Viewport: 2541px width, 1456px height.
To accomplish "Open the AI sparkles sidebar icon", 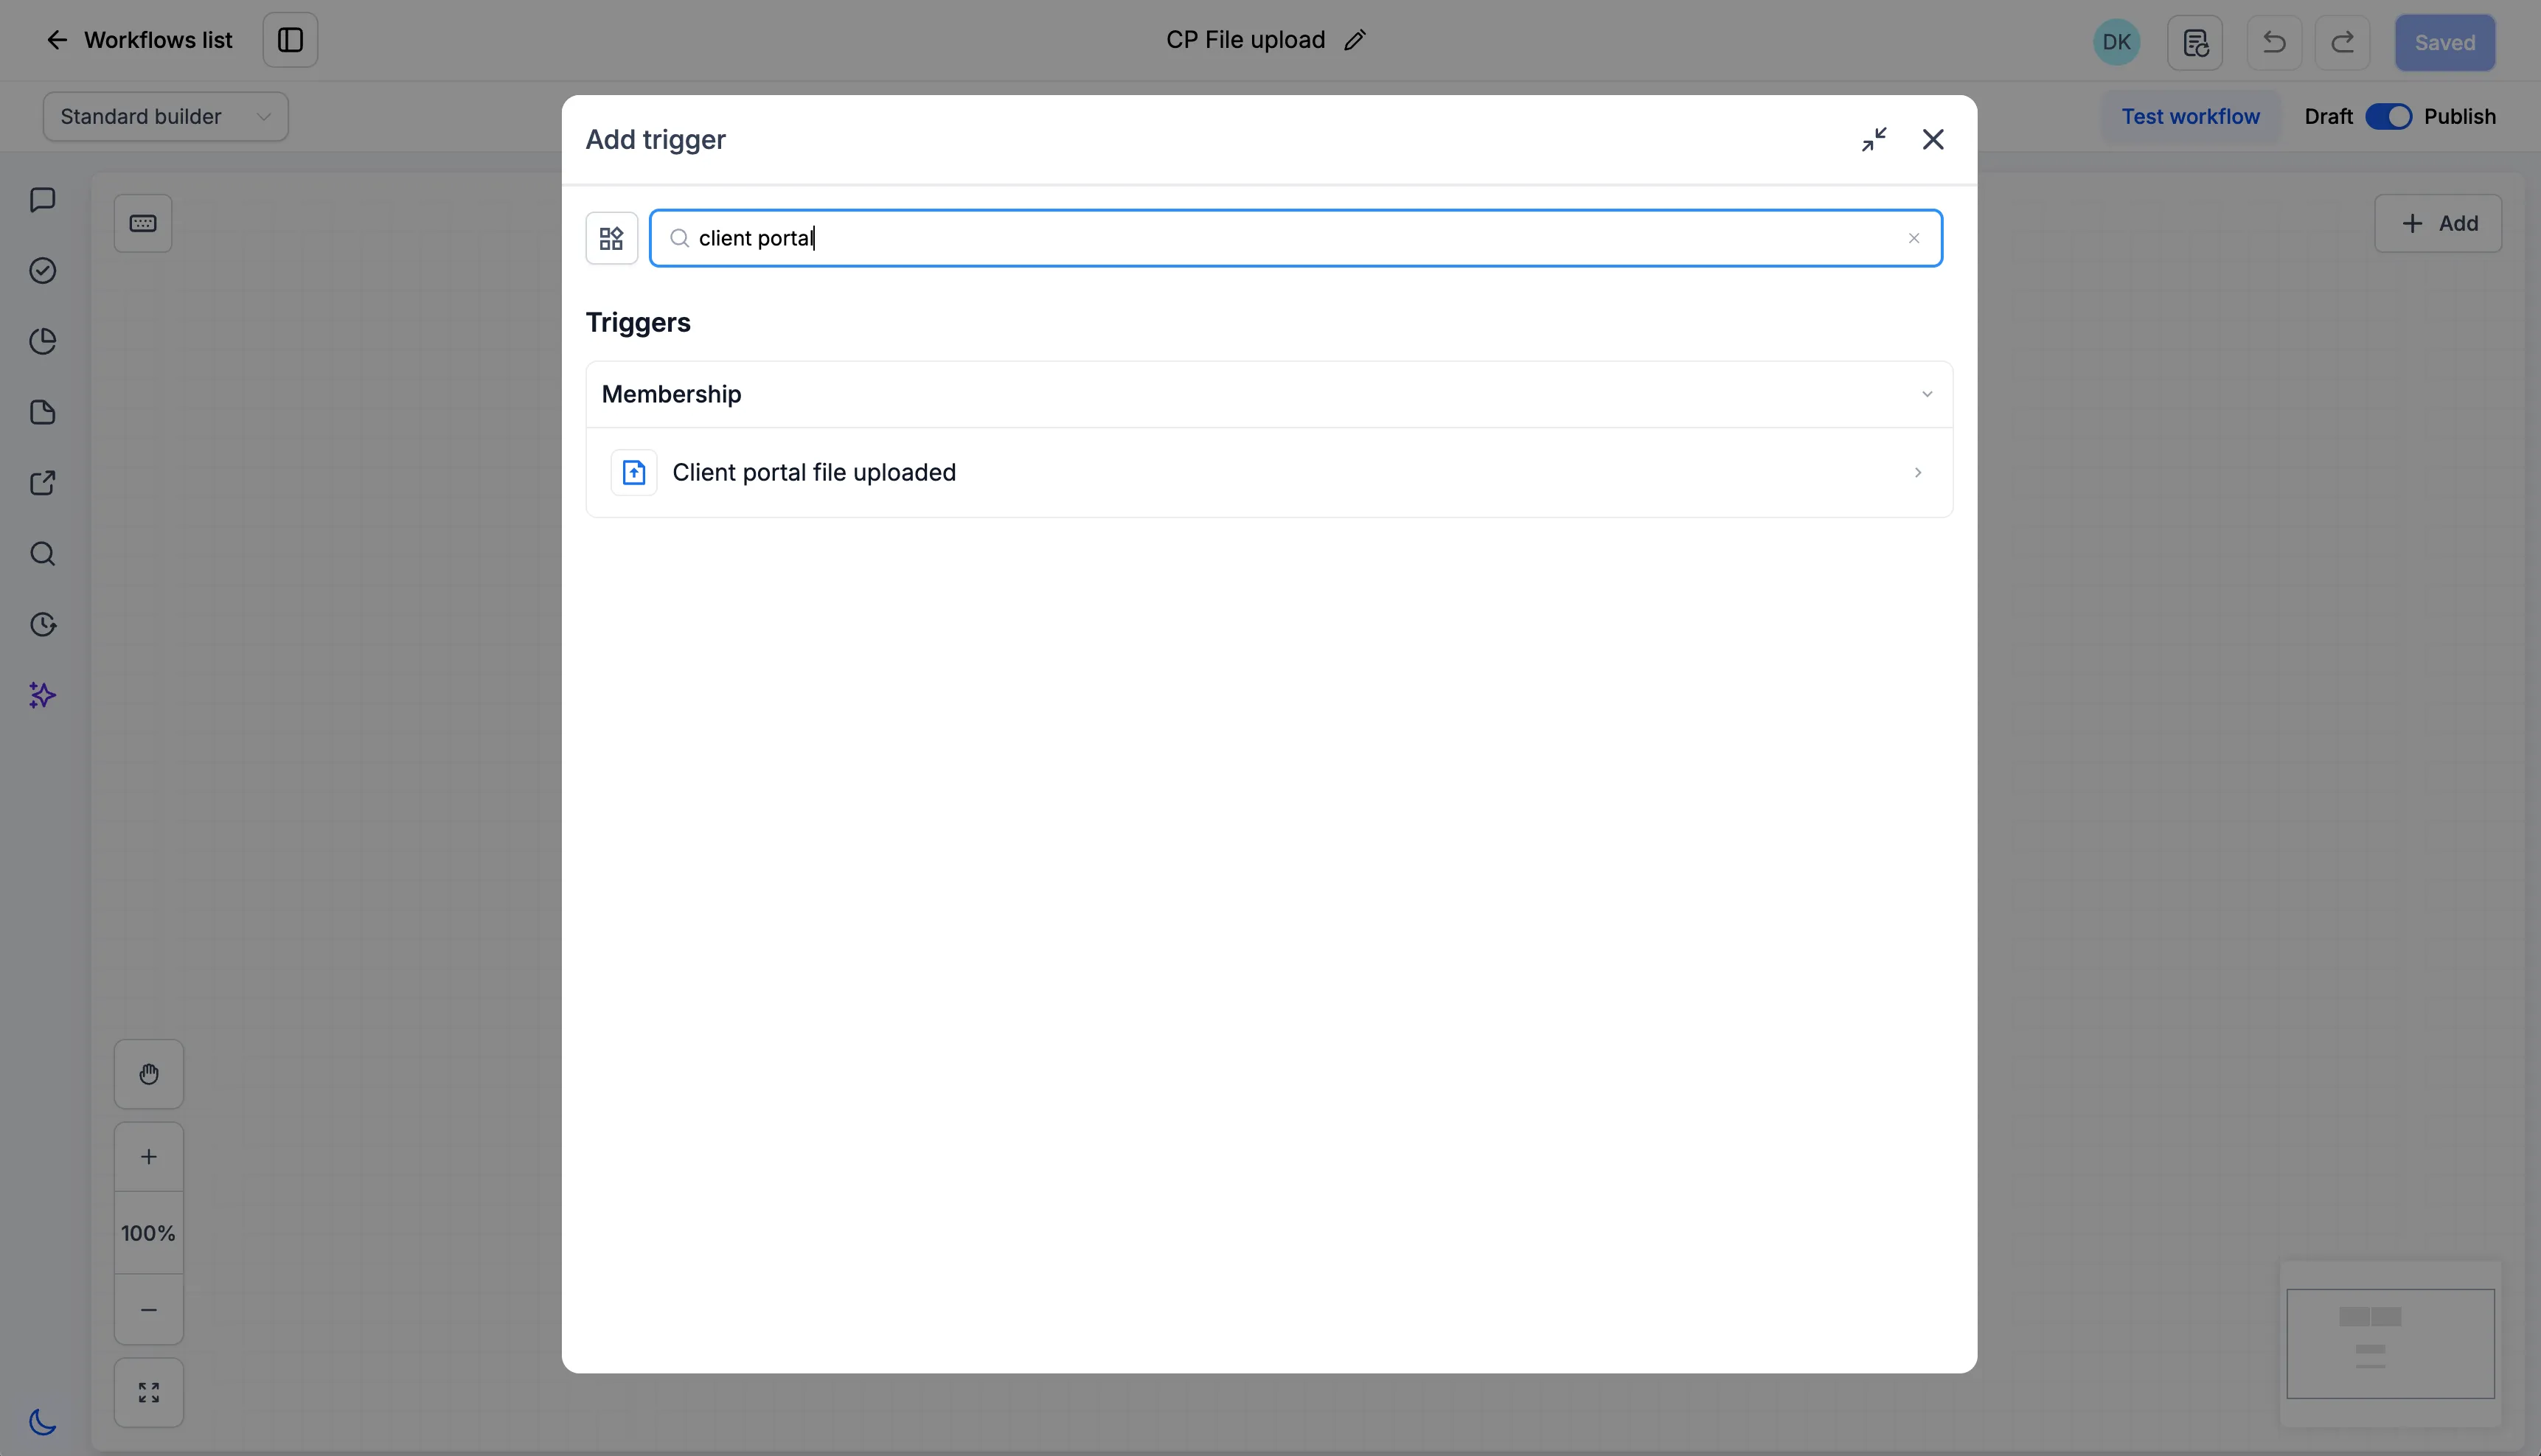I will click(x=42, y=695).
